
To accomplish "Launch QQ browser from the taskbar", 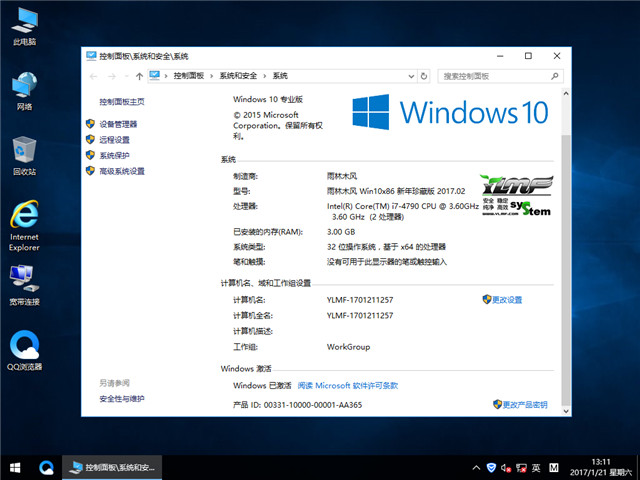I will click(x=46, y=468).
